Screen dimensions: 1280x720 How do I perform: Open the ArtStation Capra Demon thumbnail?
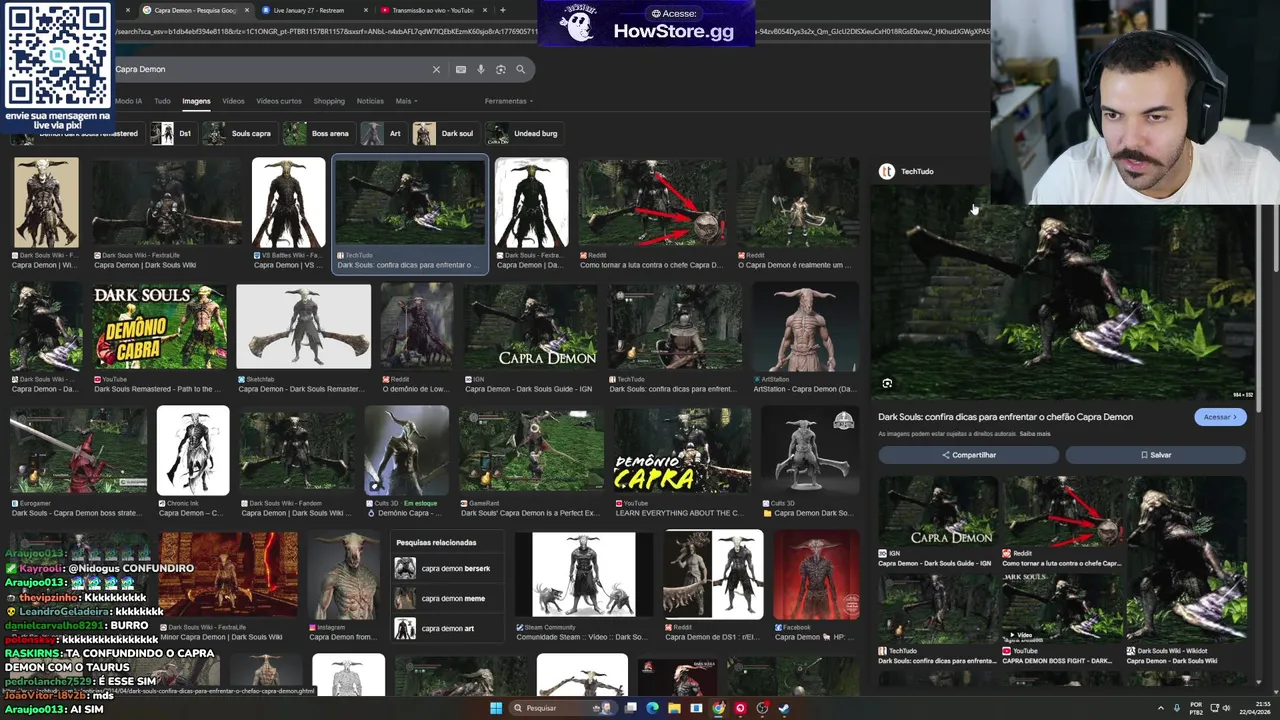[x=805, y=327]
